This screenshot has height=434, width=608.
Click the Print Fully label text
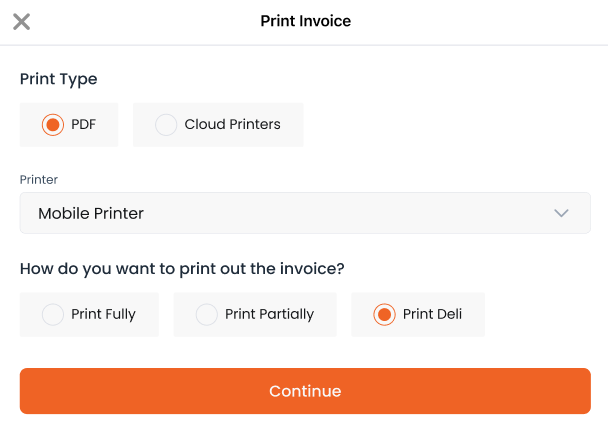tap(103, 314)
